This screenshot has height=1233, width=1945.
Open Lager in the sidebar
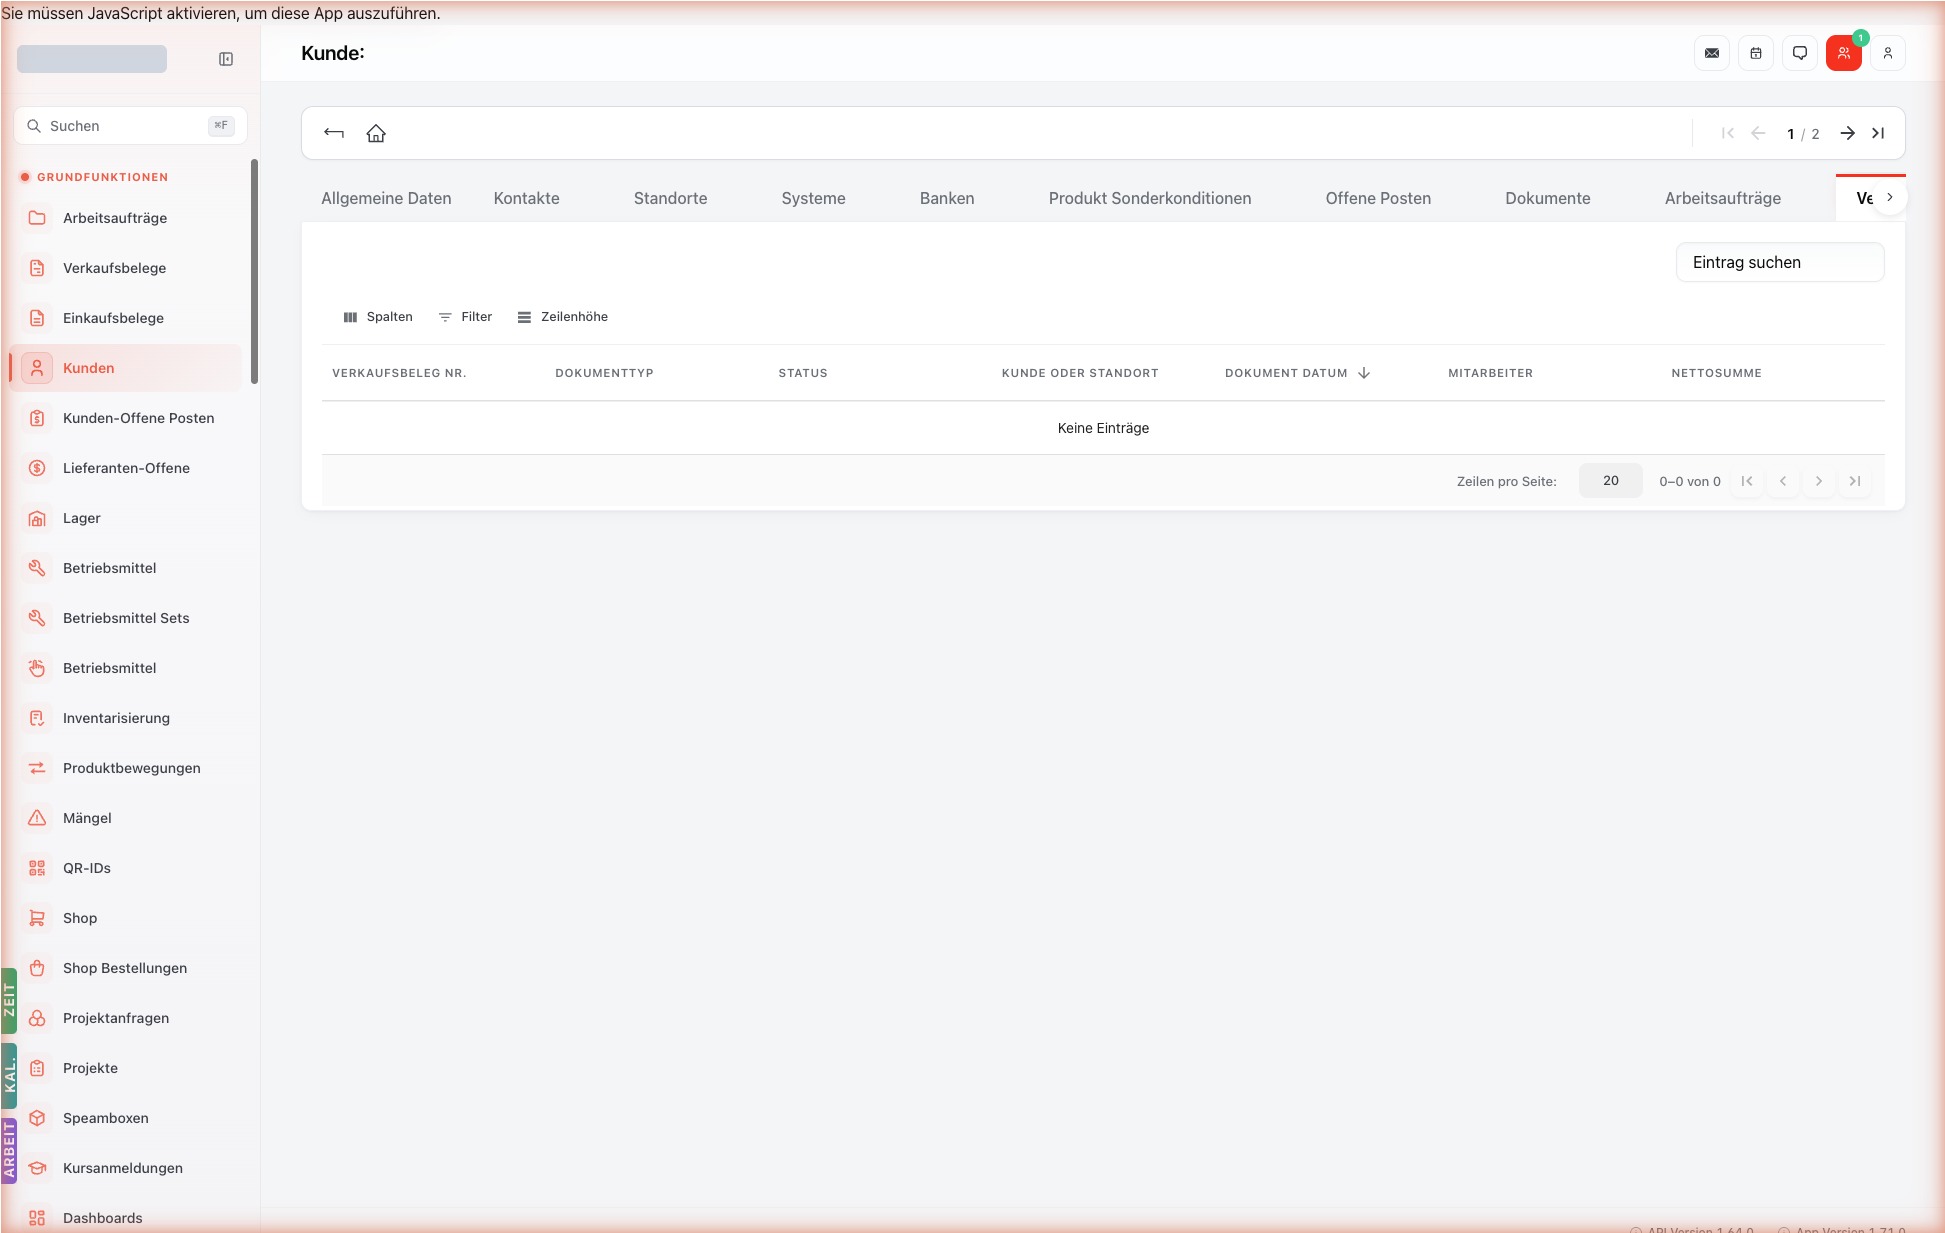pos(126,518)
